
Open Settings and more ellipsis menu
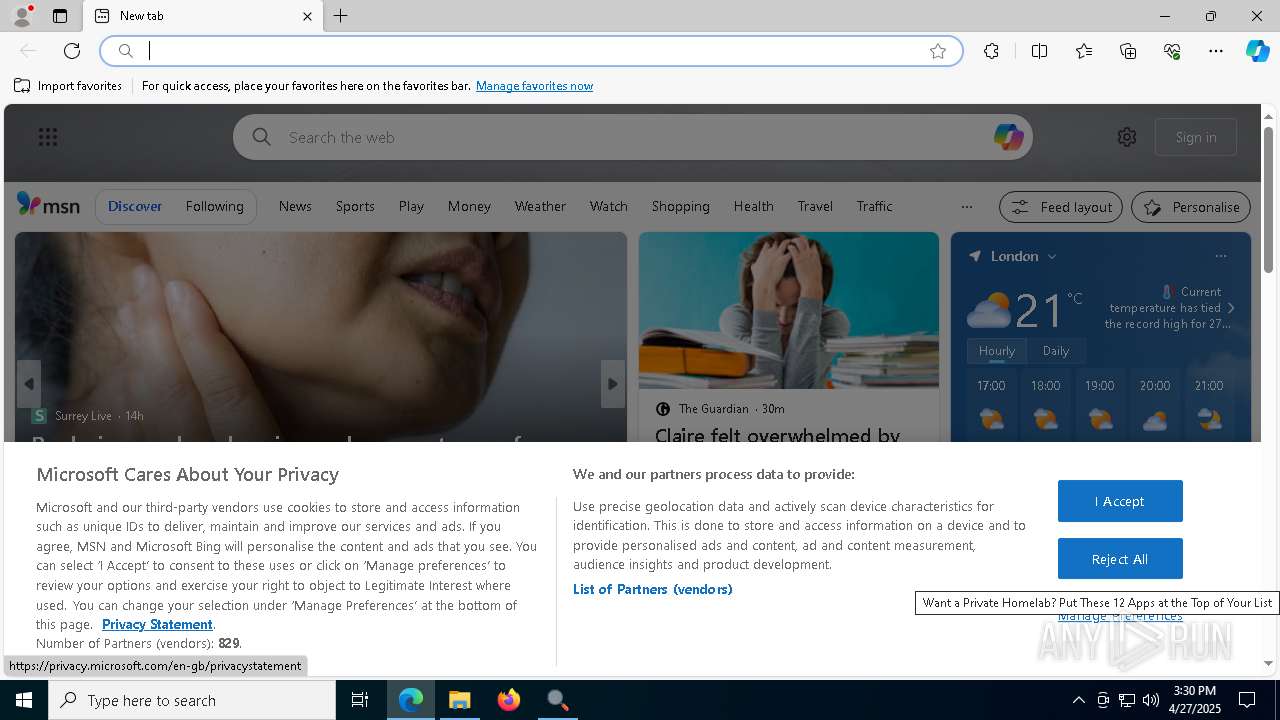[x=1216, y=51]
